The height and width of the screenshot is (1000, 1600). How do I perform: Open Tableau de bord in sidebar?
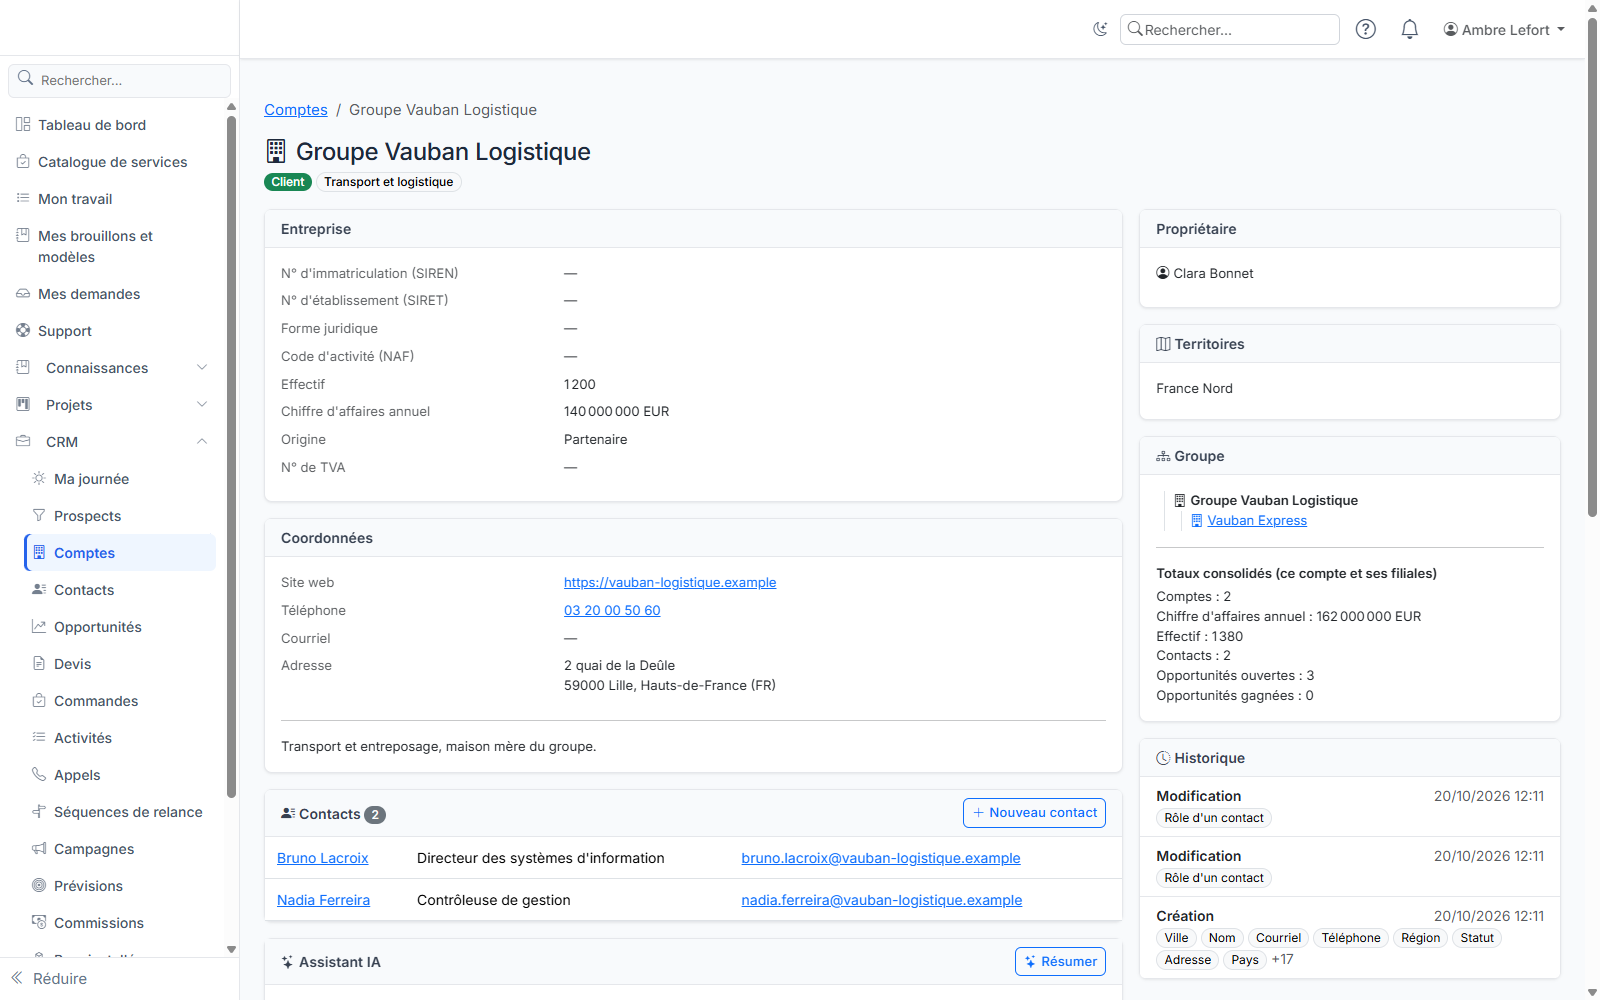[92, 125]
